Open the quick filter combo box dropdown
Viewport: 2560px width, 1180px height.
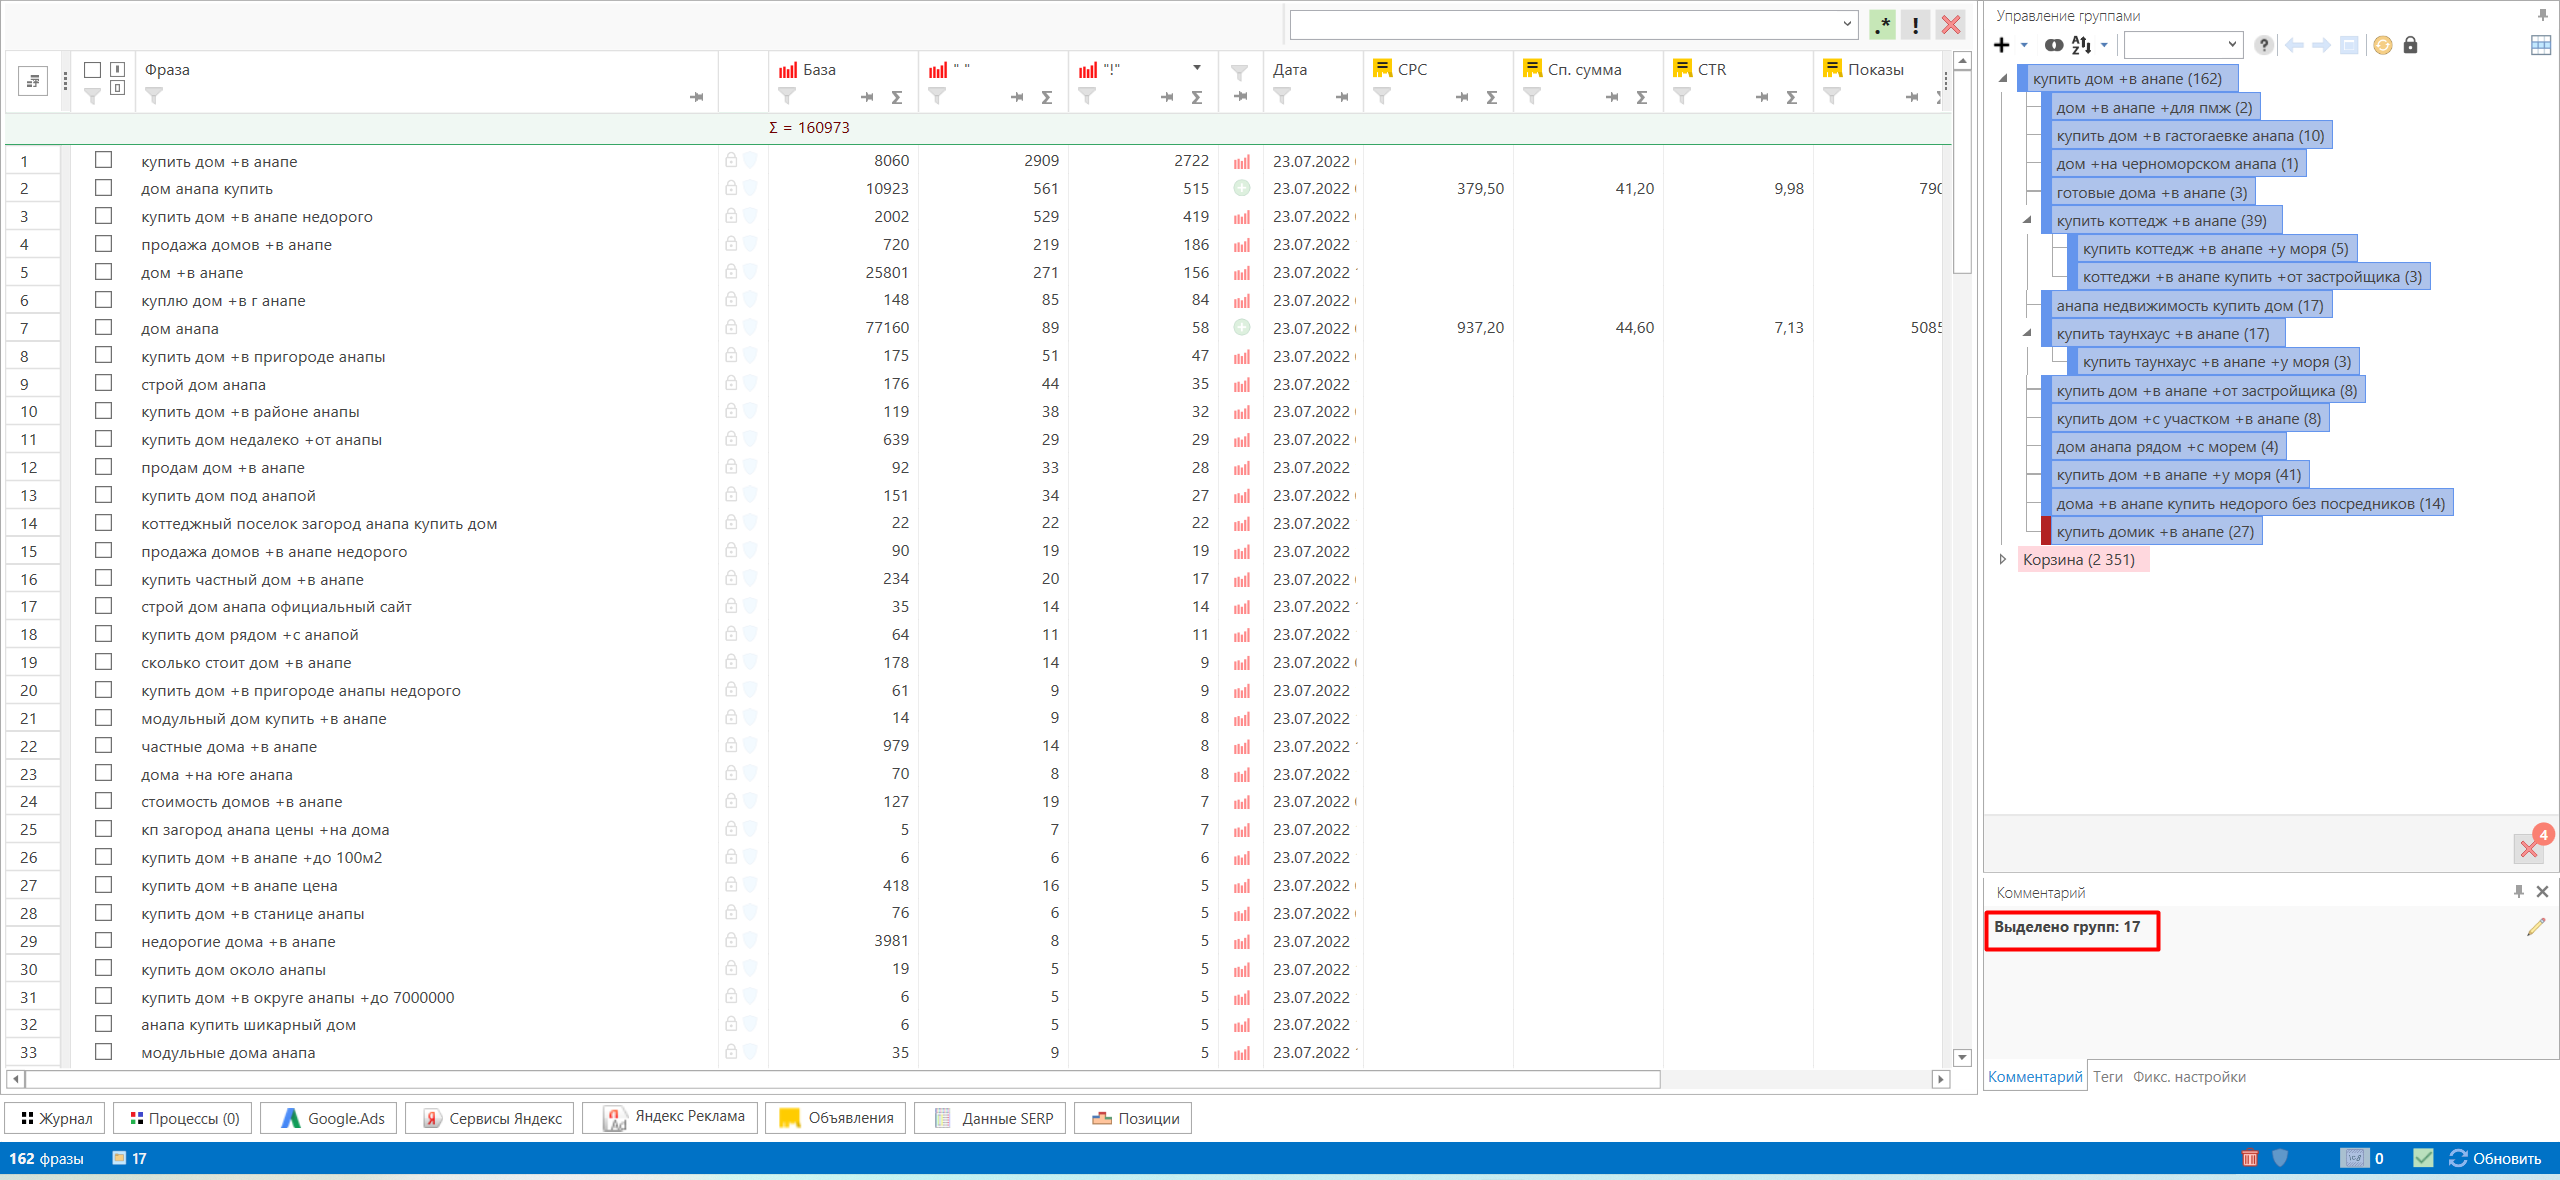point(1846,25)
